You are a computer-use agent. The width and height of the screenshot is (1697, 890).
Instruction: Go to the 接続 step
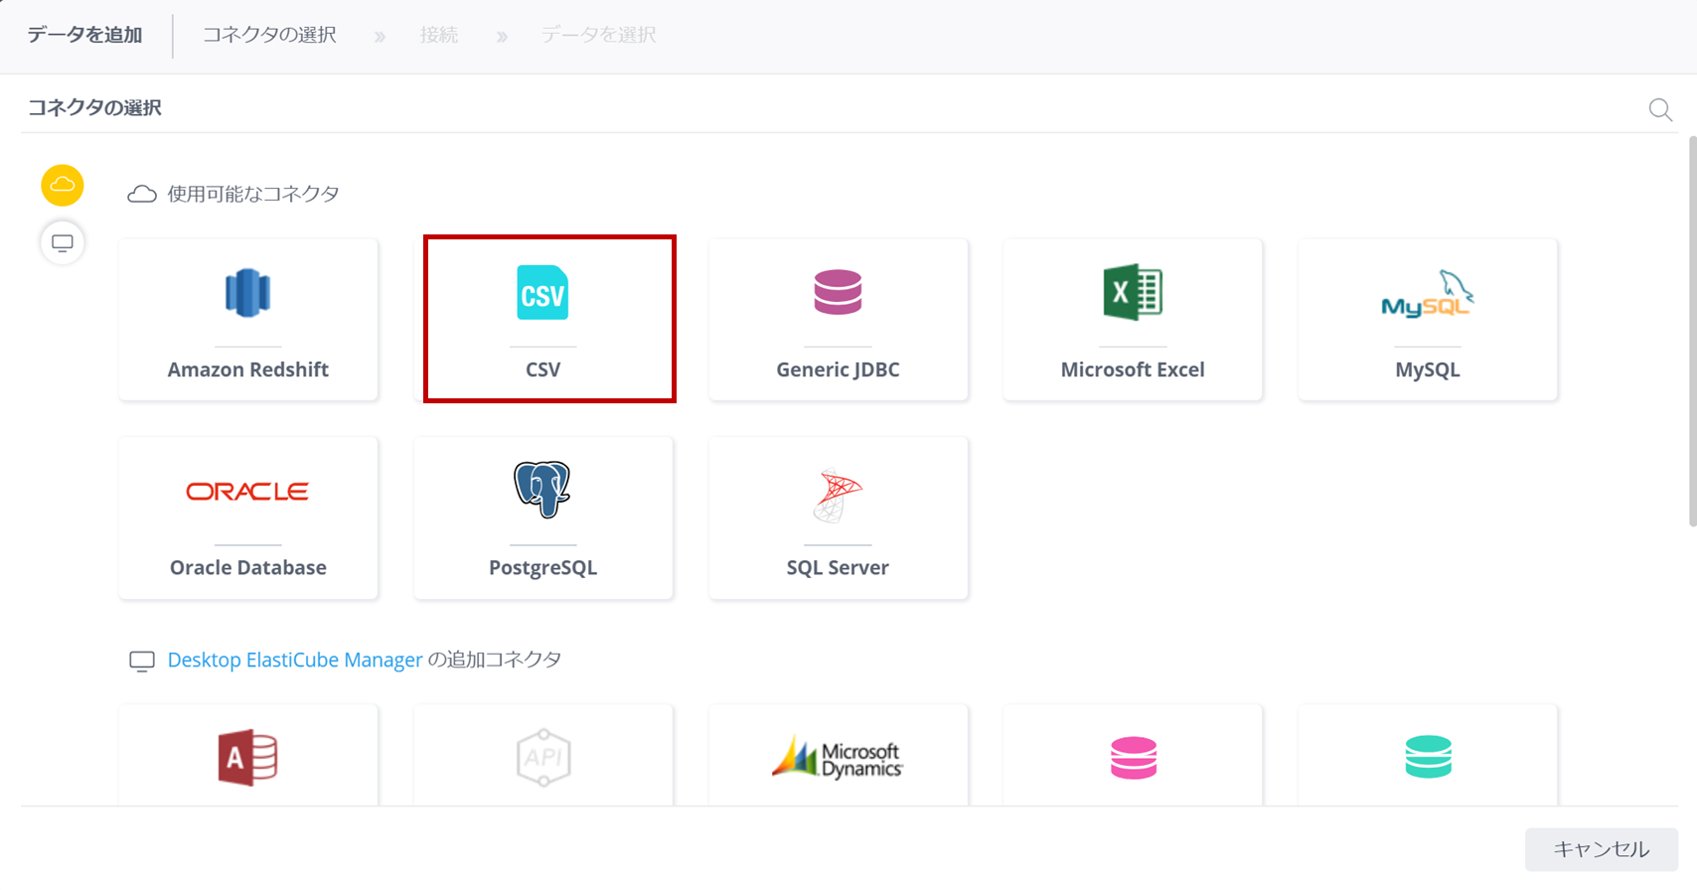[x=439, y=35]
